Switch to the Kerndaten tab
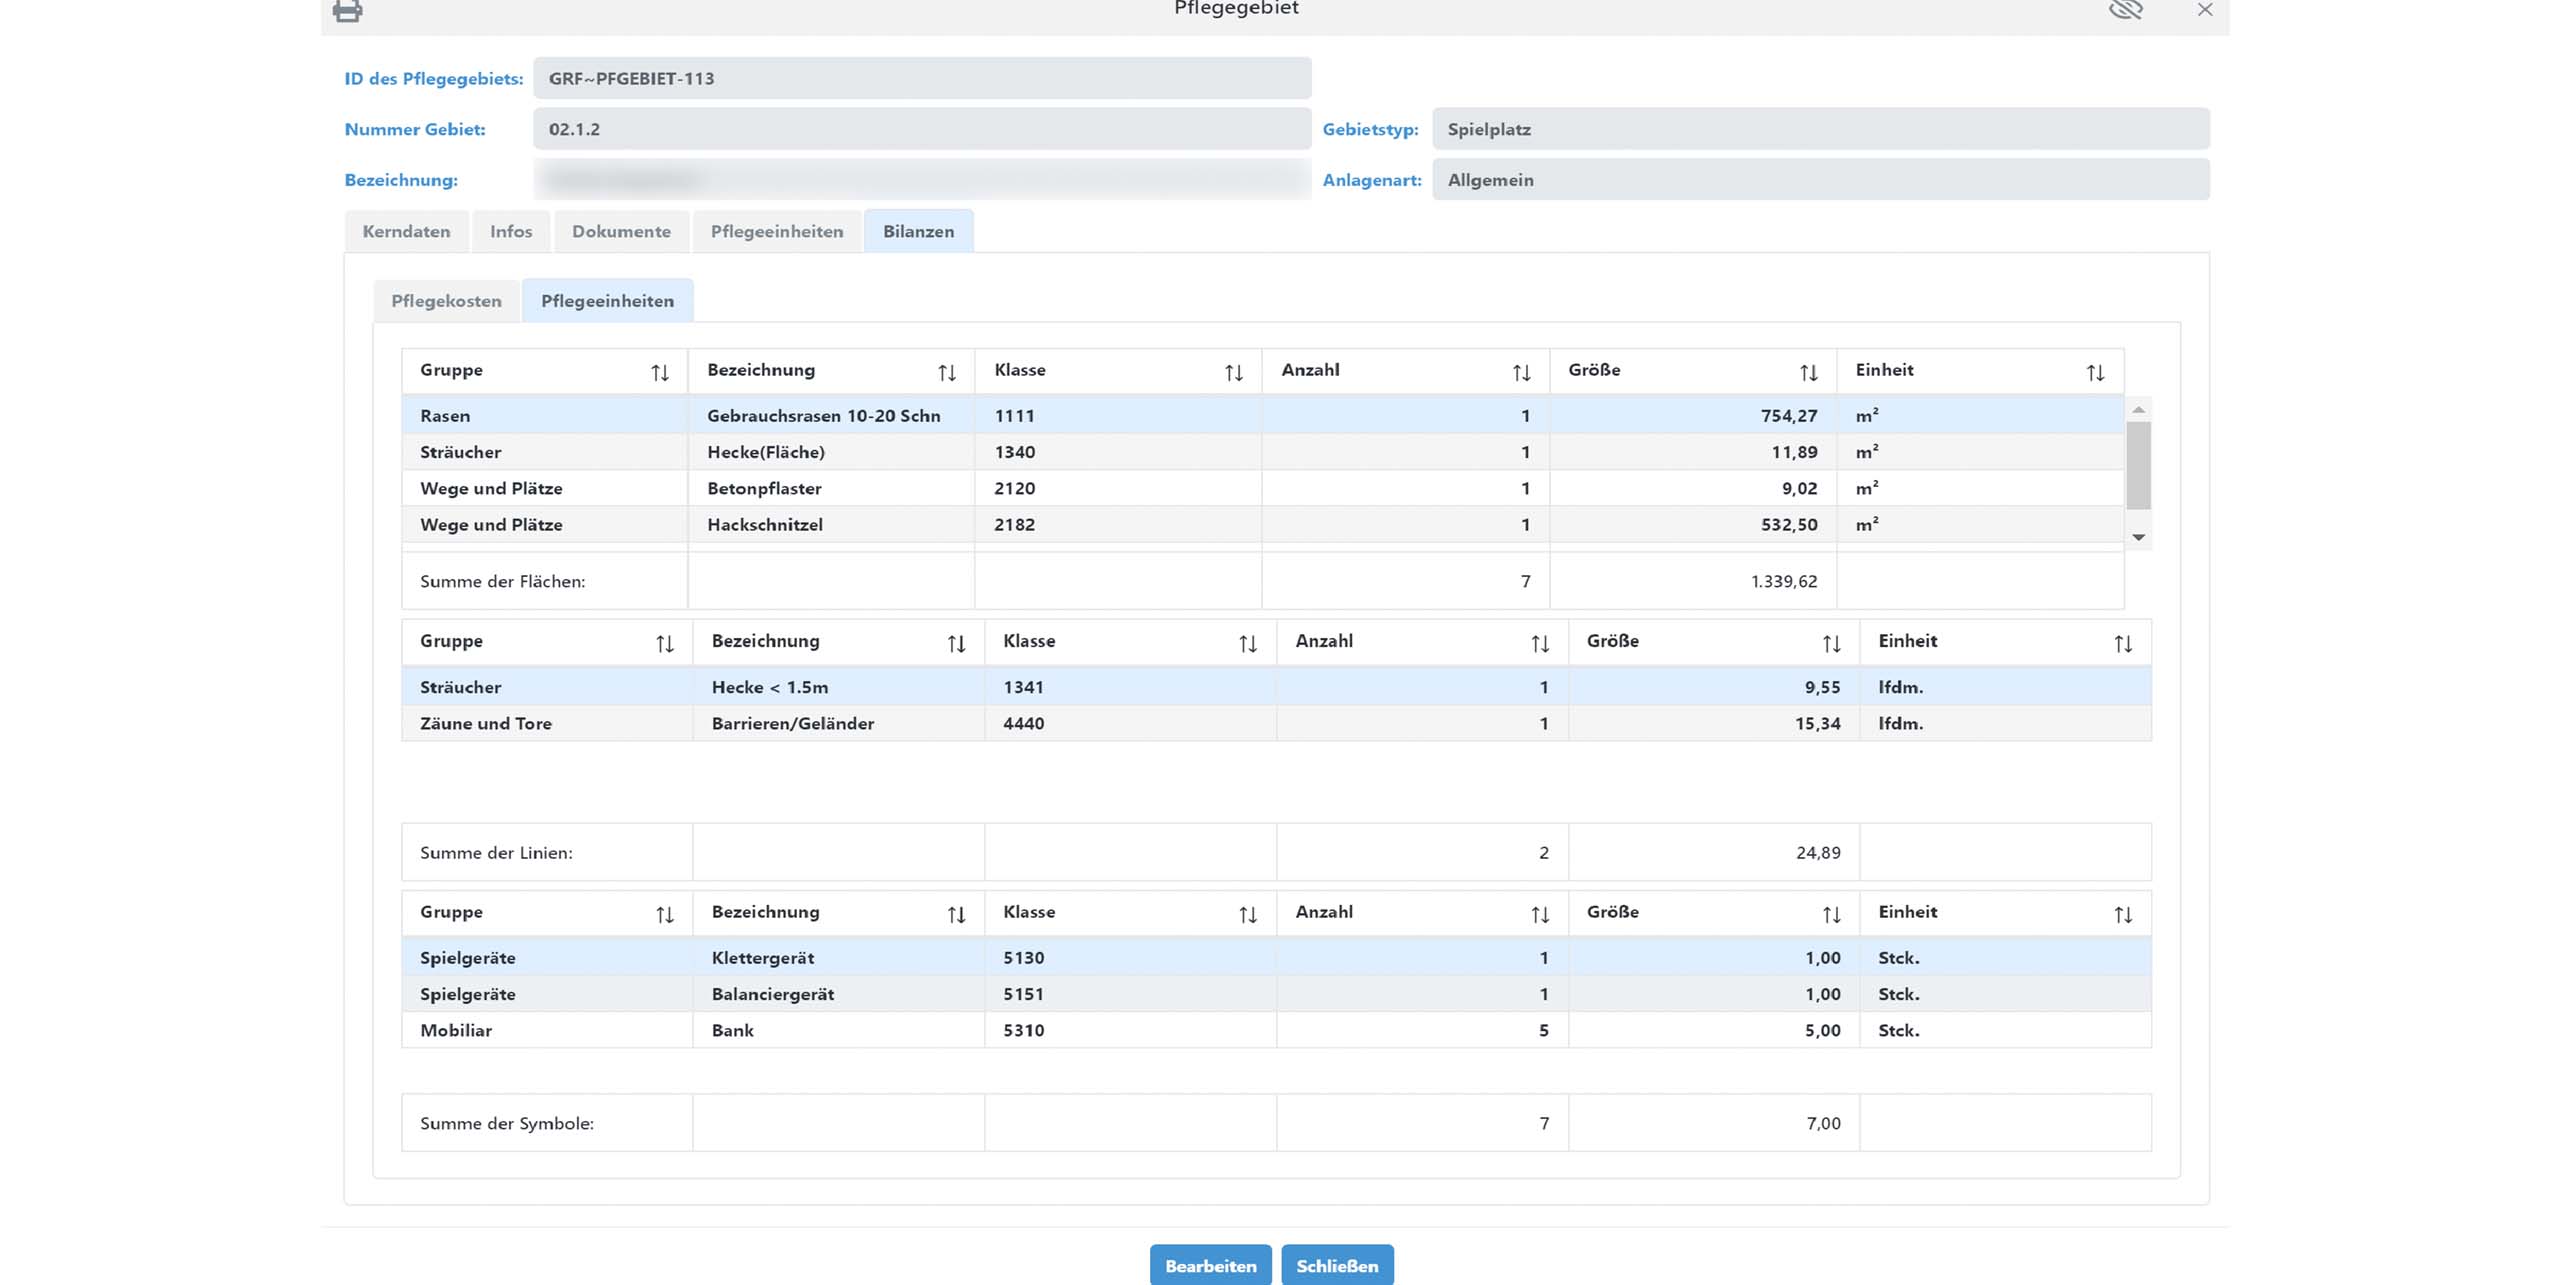 [x=406, y=231]
